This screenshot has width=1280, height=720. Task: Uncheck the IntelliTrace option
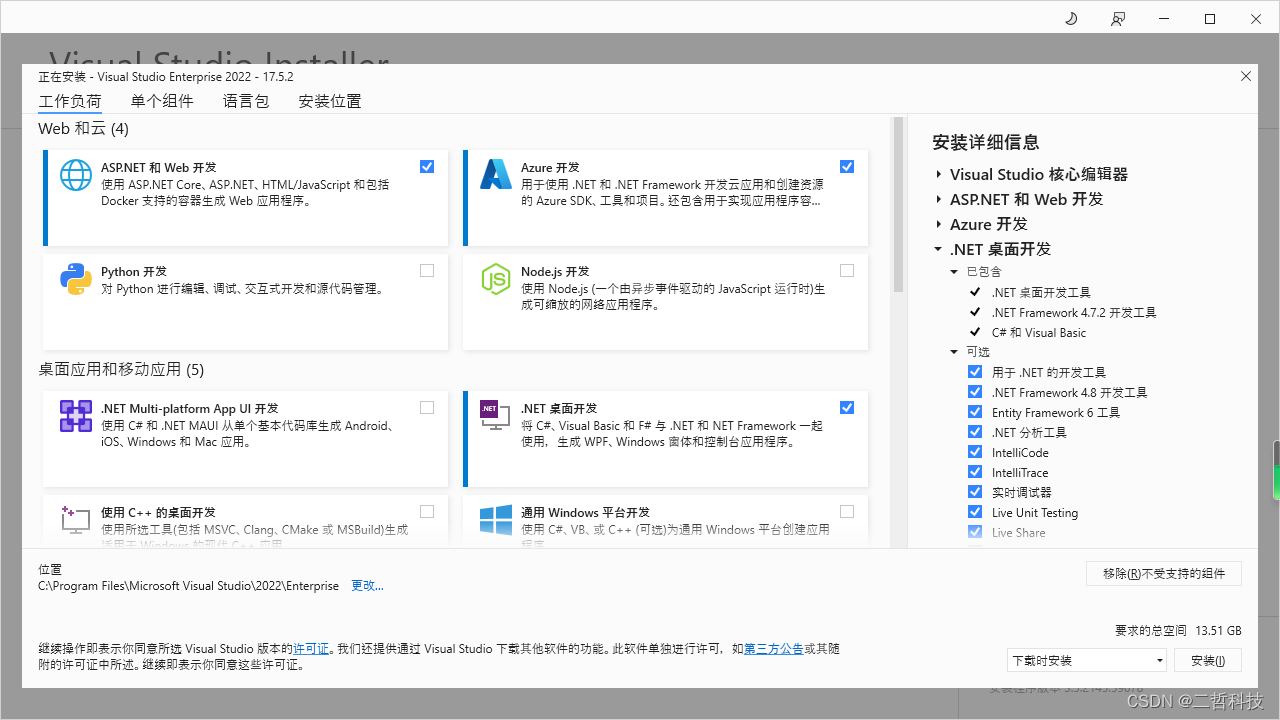(975, 472)
